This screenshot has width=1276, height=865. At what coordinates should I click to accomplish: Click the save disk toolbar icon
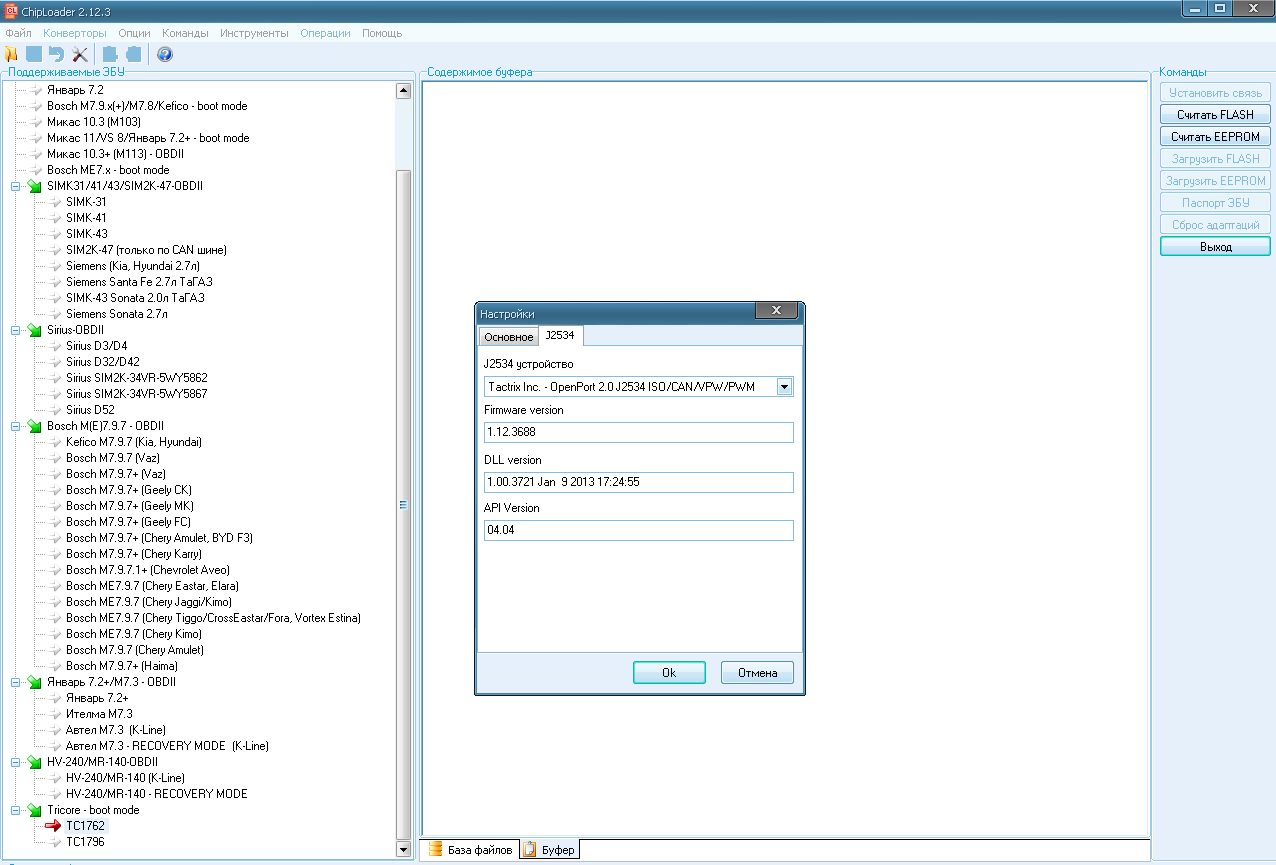(34, 54)
